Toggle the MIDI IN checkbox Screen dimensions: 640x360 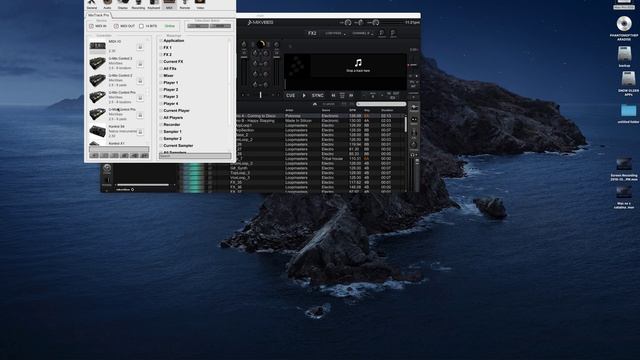click(x=91, y=26)
